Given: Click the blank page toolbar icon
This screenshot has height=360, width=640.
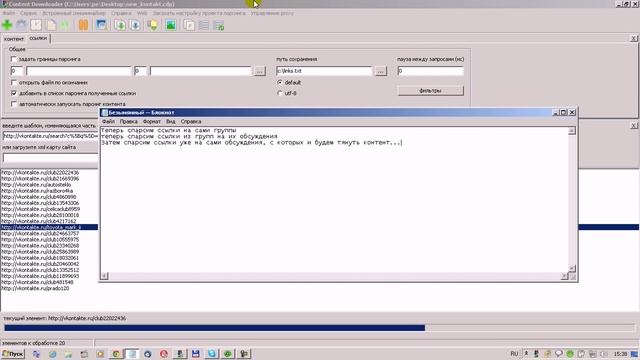Looking at the screenshot, I should pyautogui.click(x=51, y=25).
